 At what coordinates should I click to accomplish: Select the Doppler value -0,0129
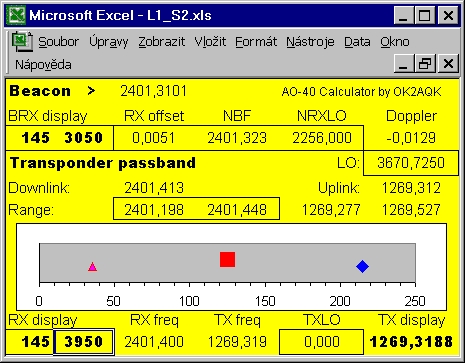coord(411,138)
